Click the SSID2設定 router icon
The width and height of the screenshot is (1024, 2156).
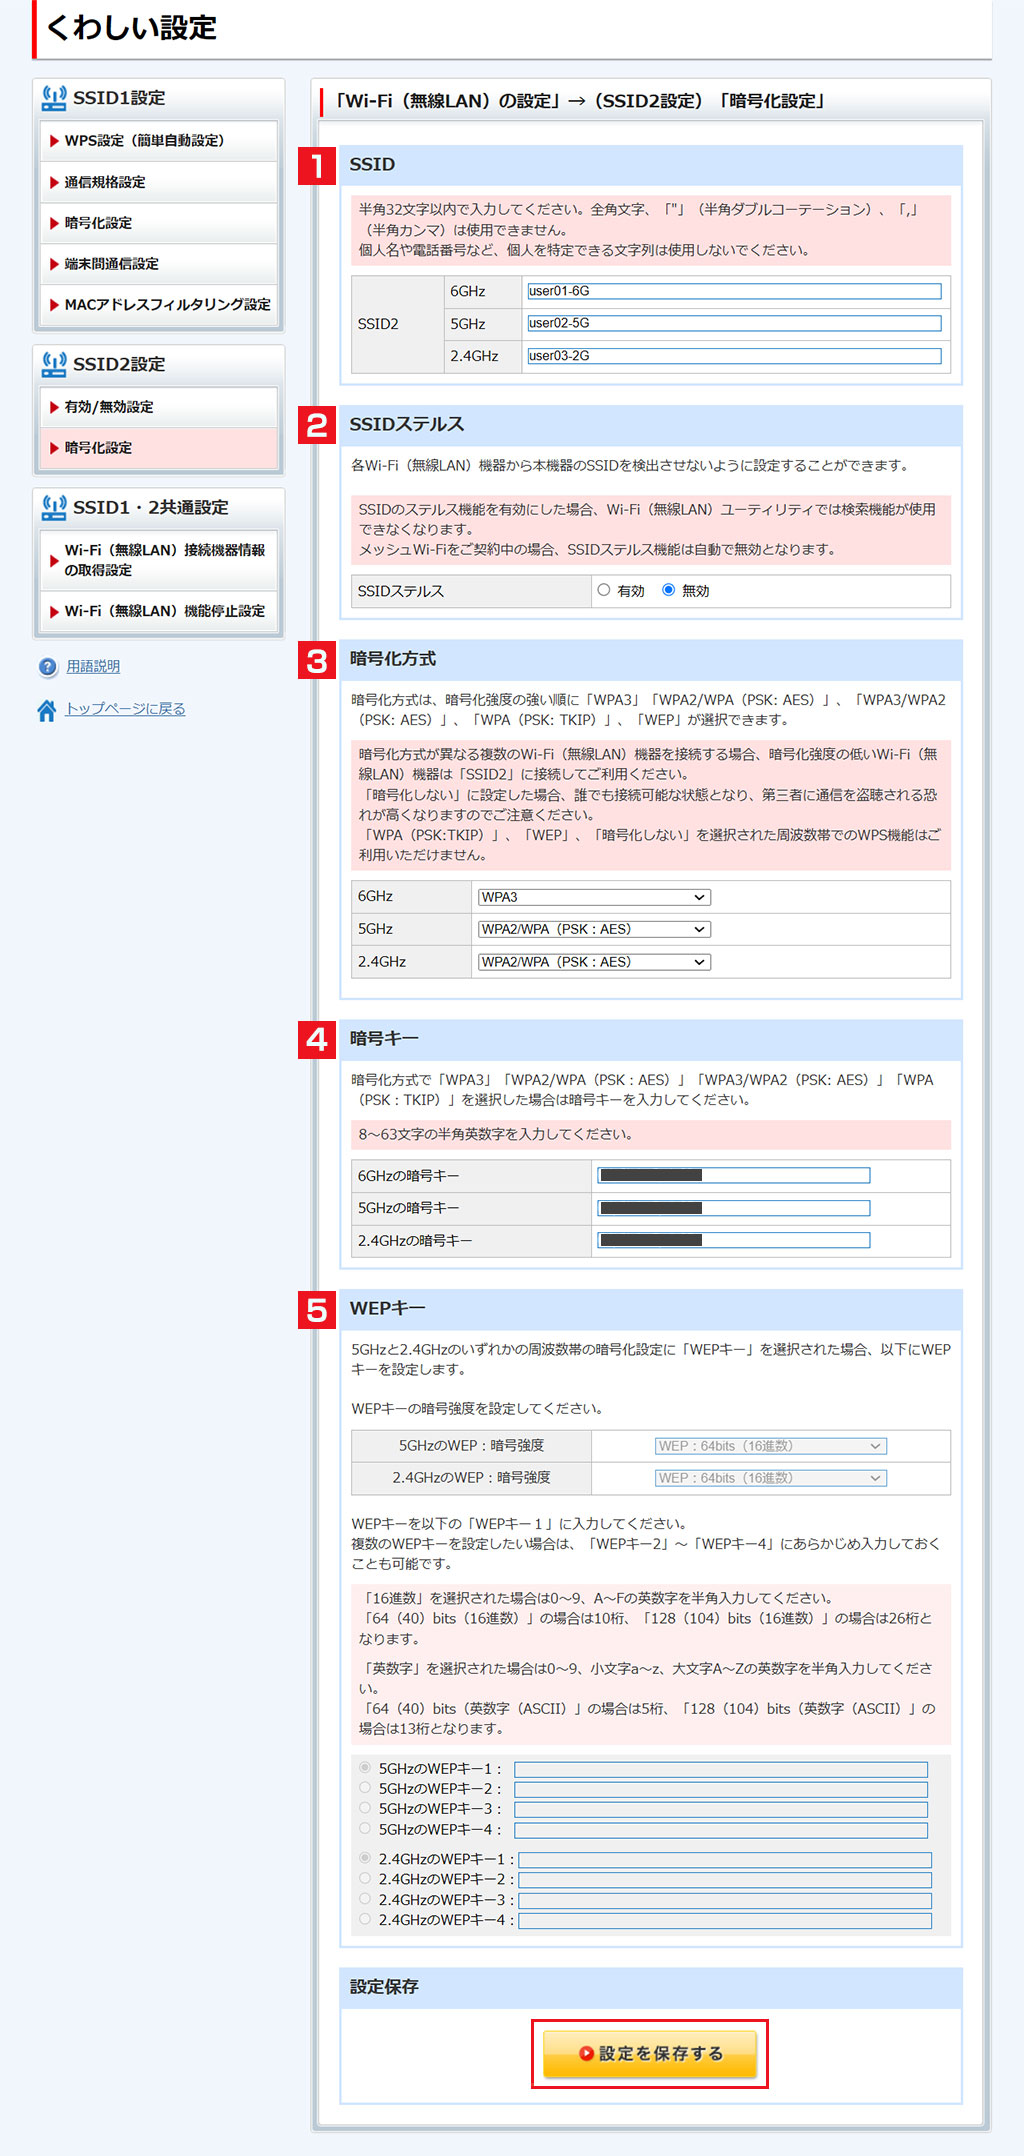(x=54, y=364)
